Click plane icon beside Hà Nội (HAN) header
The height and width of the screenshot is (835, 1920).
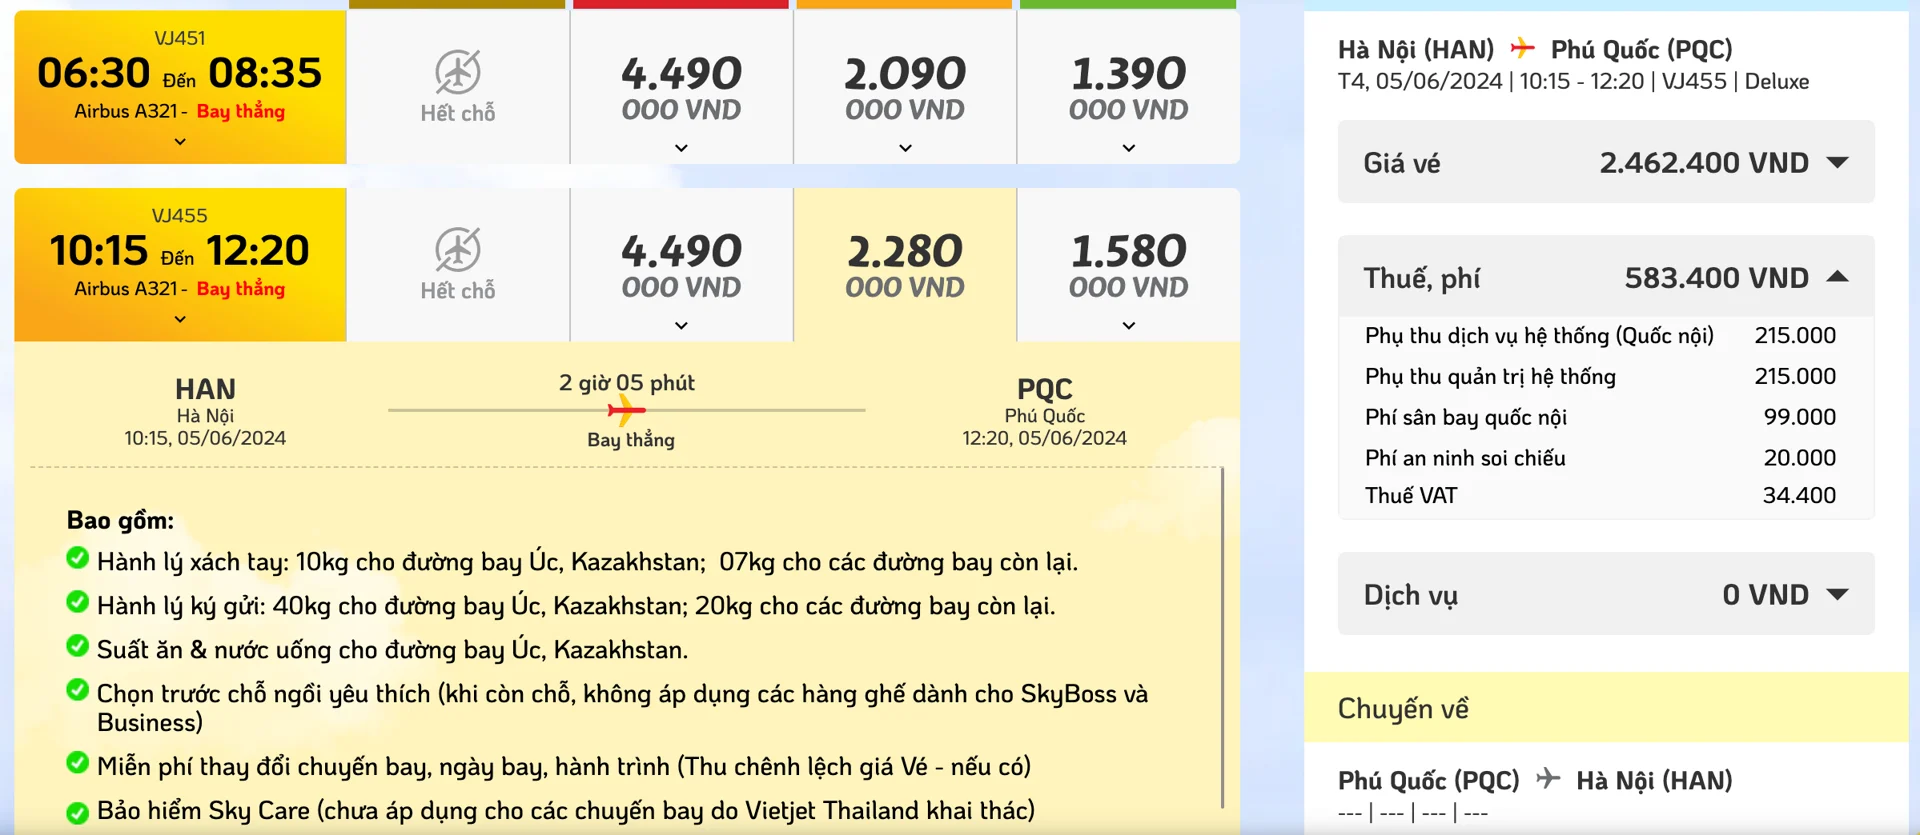tap(1522, 48)
